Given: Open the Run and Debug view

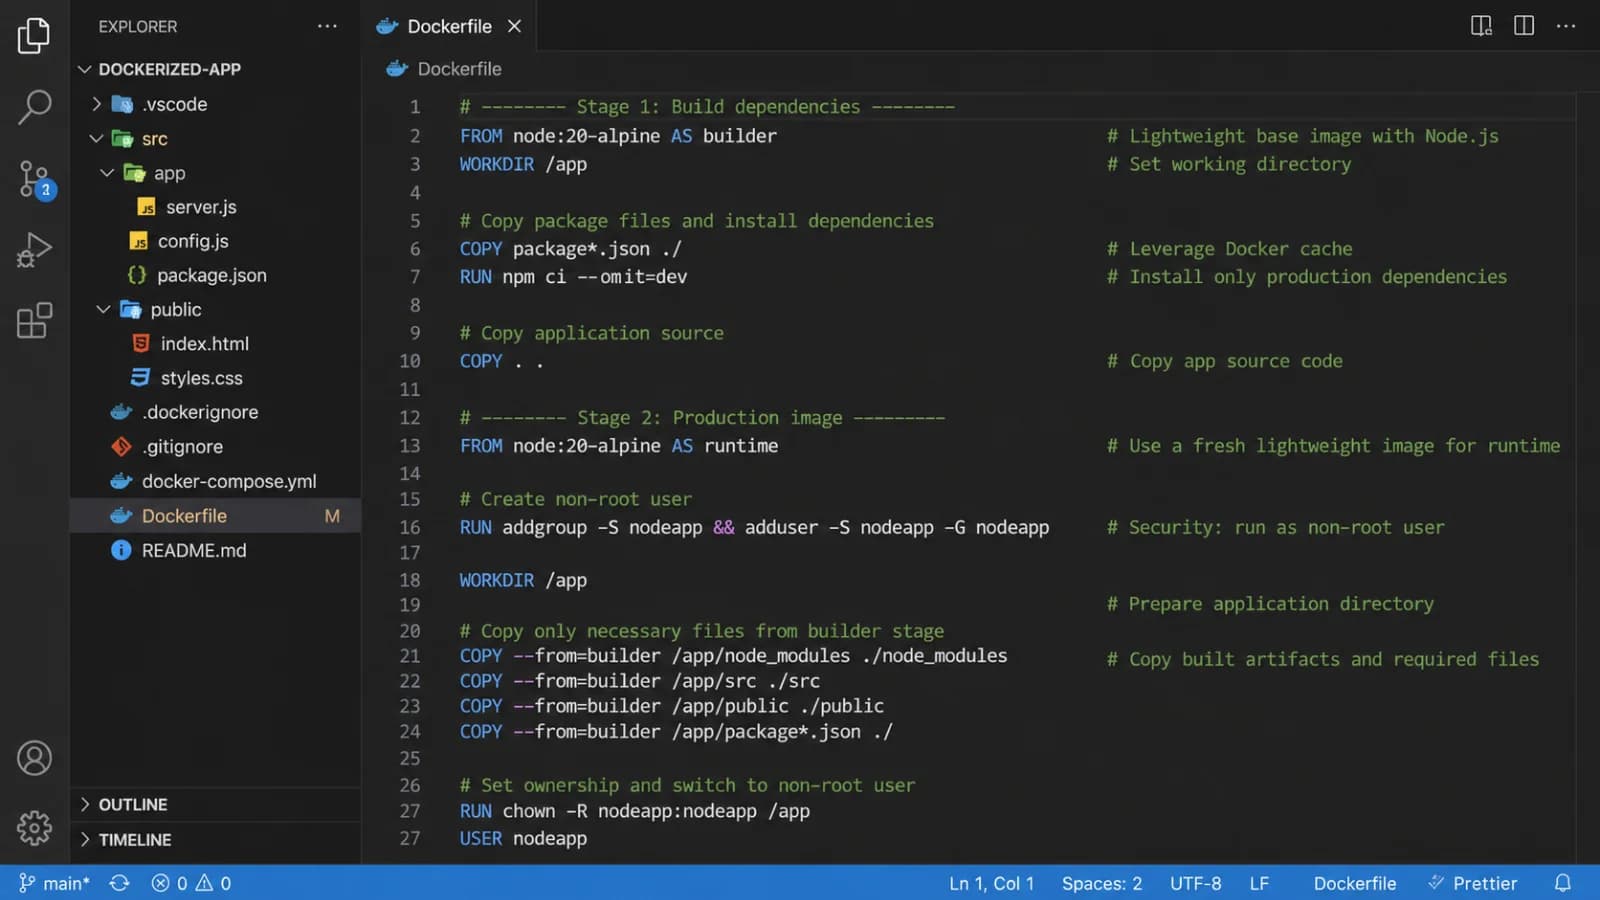Looking at the screenshot, I should pyautogui.click(x=34, y=250).
